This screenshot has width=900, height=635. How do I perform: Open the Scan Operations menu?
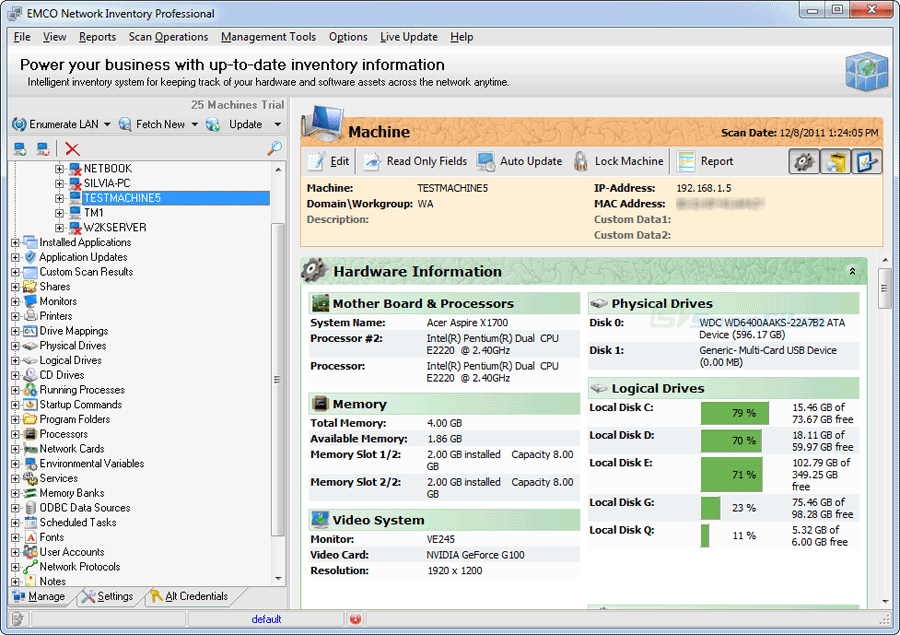pyautogui.click(x=168, y=37)
